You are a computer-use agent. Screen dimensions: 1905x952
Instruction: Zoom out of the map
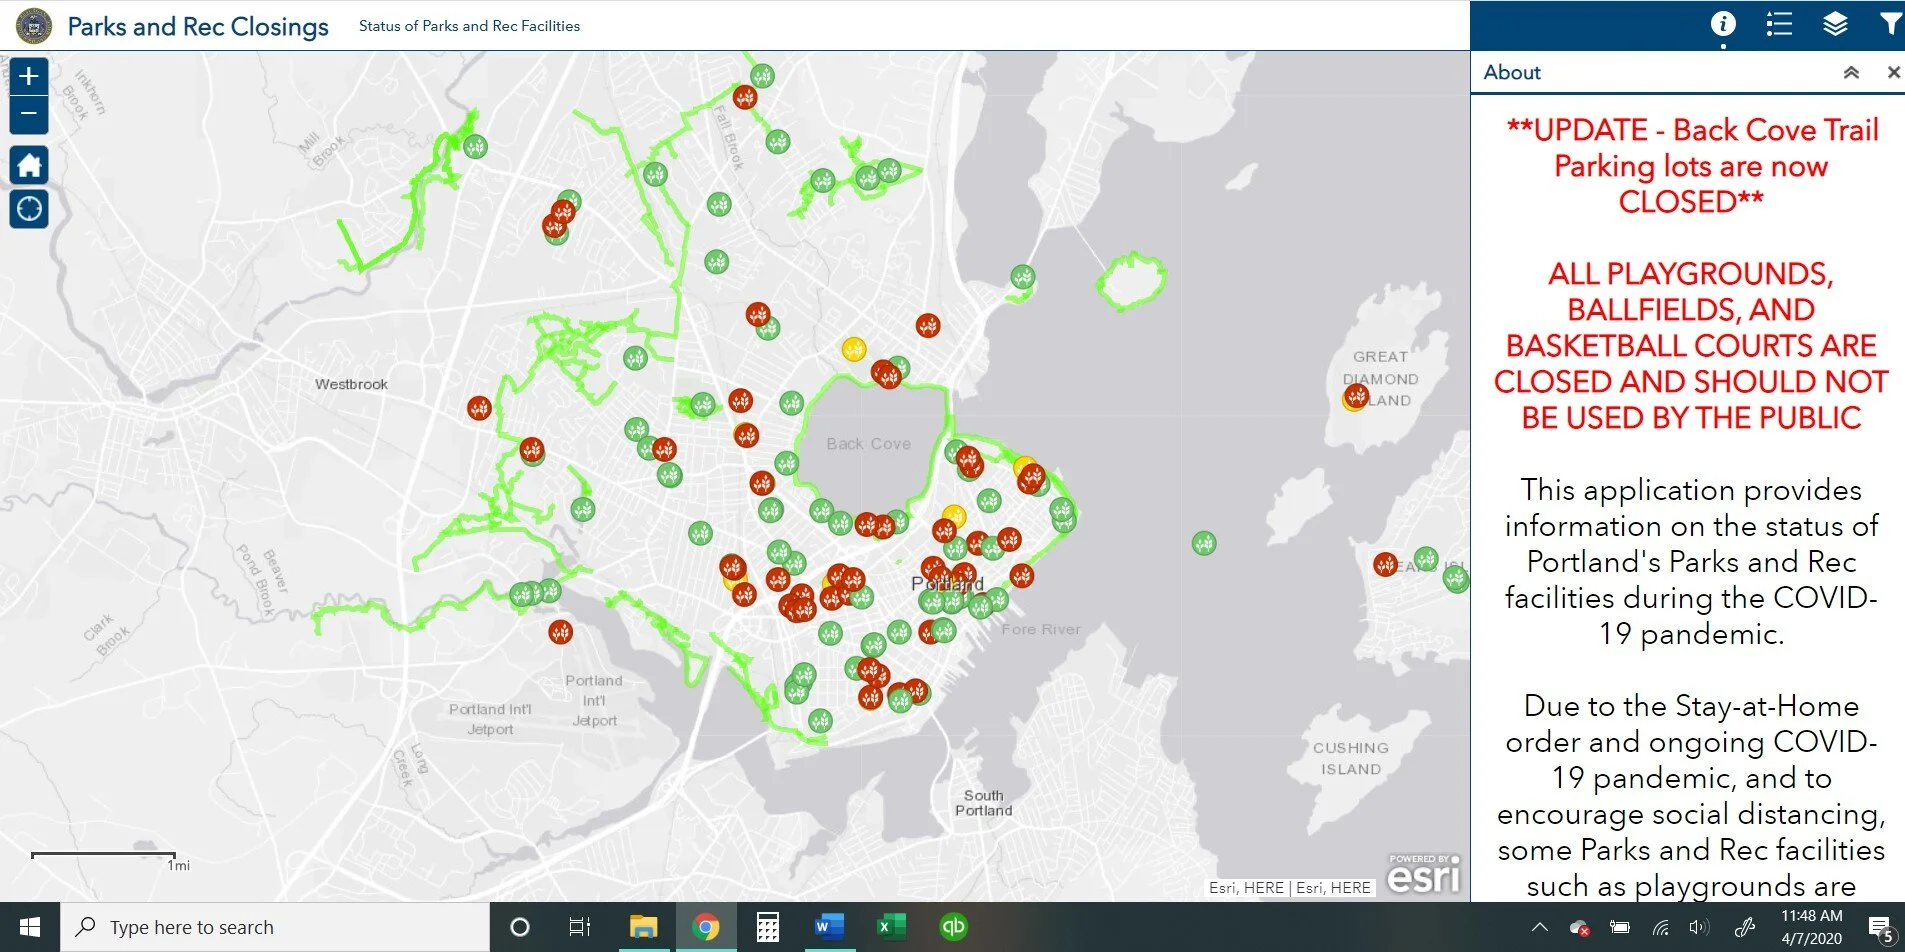(29, 114)
